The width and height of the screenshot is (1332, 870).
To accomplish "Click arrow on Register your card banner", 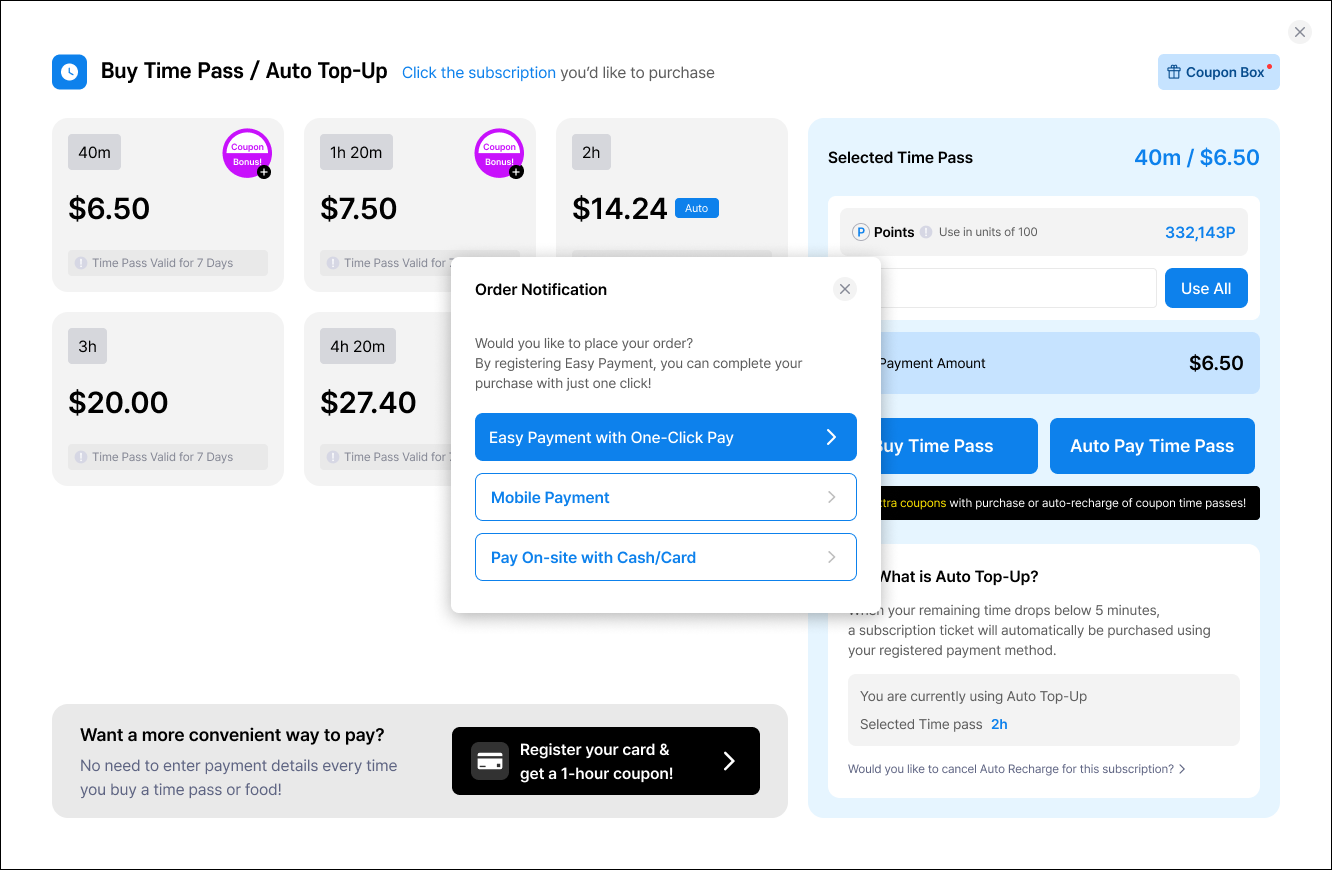I will pos(729,761).
